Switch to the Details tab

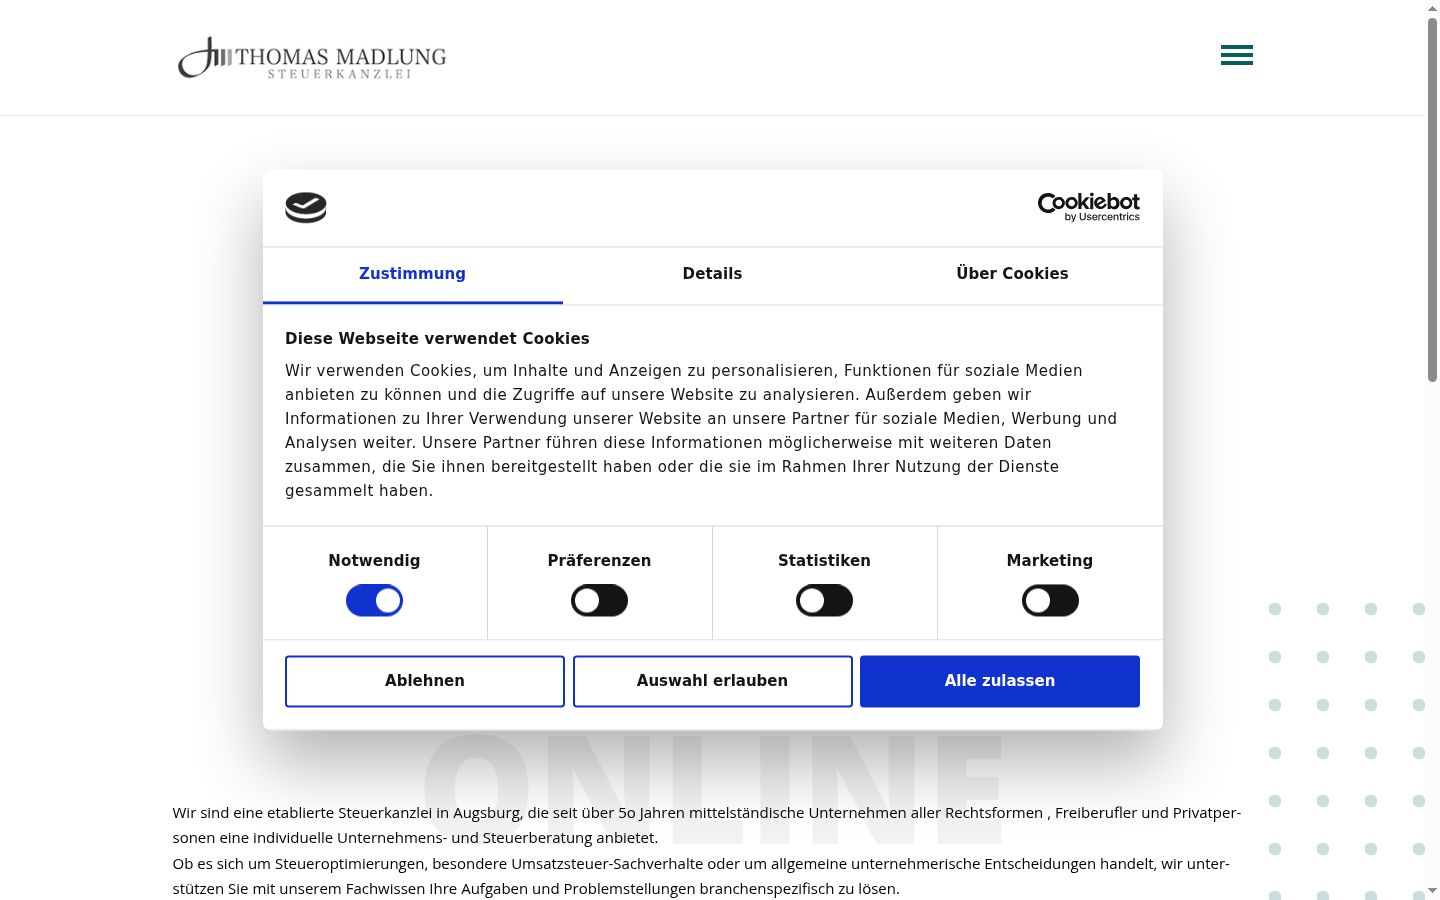point(712,274)
